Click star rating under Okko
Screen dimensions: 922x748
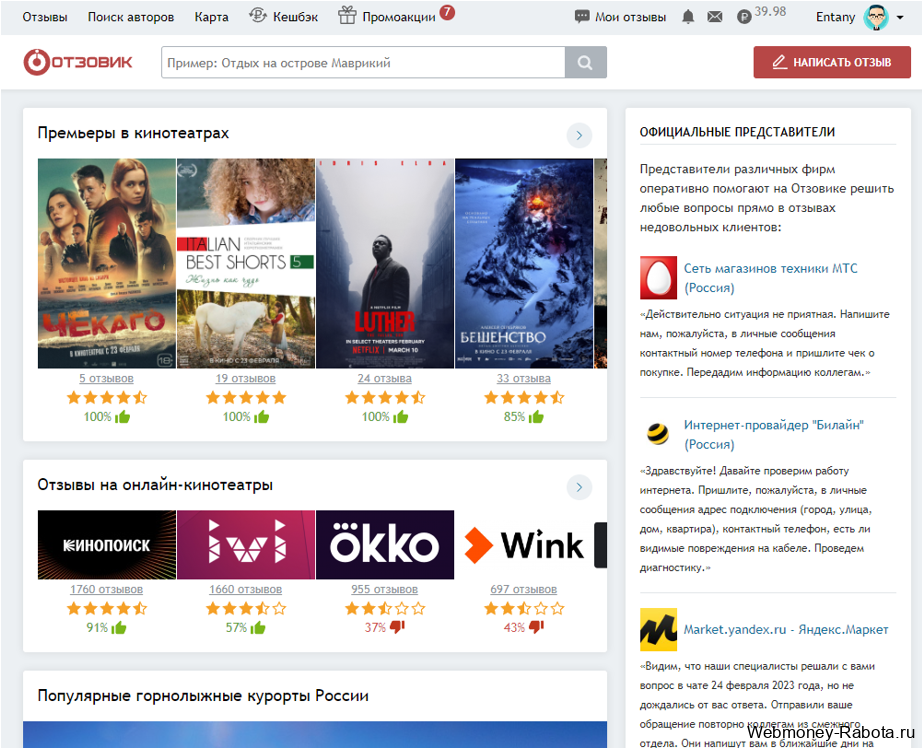[385, 609]
